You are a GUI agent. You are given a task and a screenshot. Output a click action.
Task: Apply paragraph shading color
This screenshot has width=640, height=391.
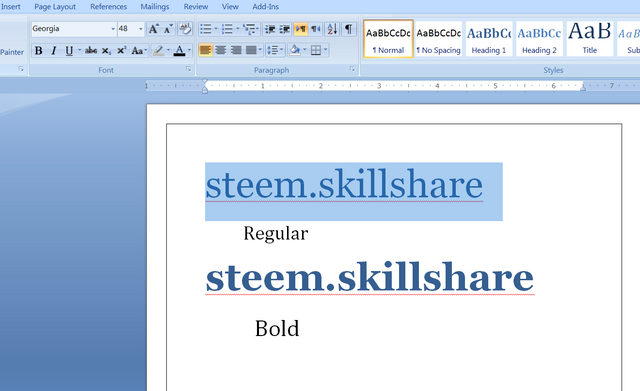[x=294, y=50]
